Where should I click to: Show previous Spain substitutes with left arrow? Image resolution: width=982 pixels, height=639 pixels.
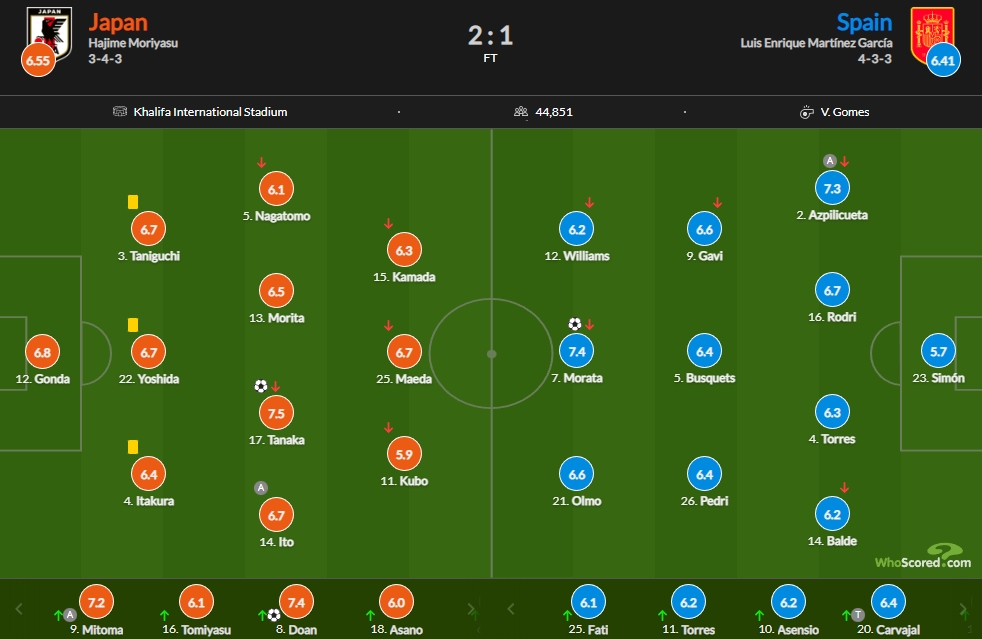(x=510, y=608)
